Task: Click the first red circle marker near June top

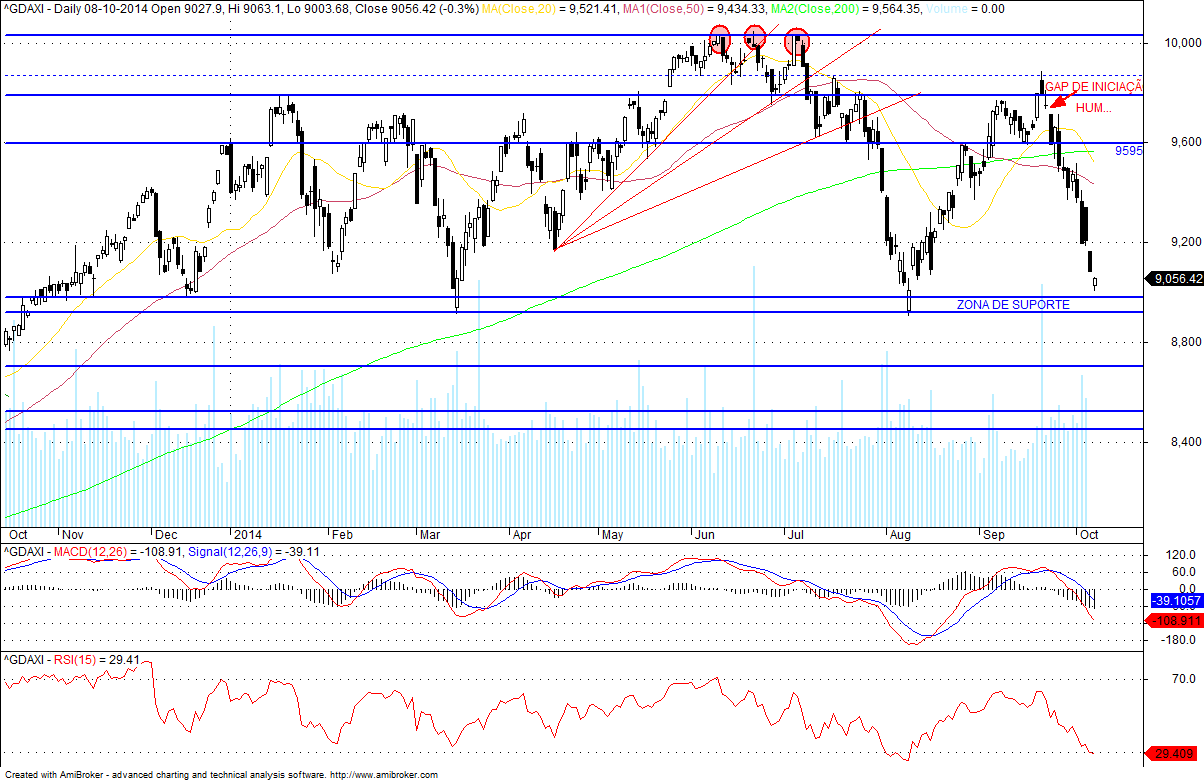Action: [720, 39]
